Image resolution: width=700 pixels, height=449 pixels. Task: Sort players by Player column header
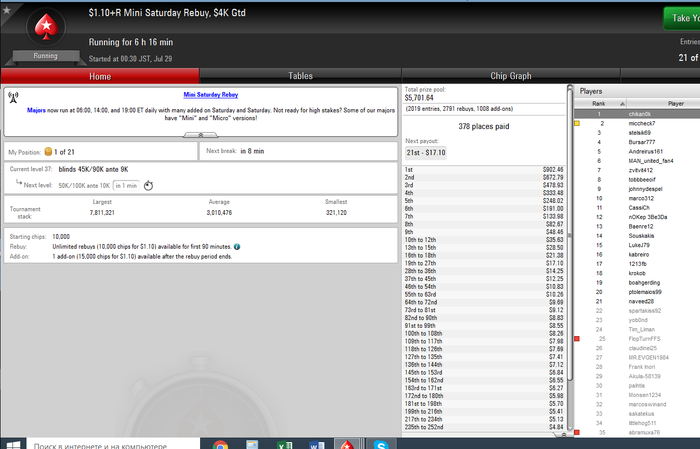click(x=663, y=104)
